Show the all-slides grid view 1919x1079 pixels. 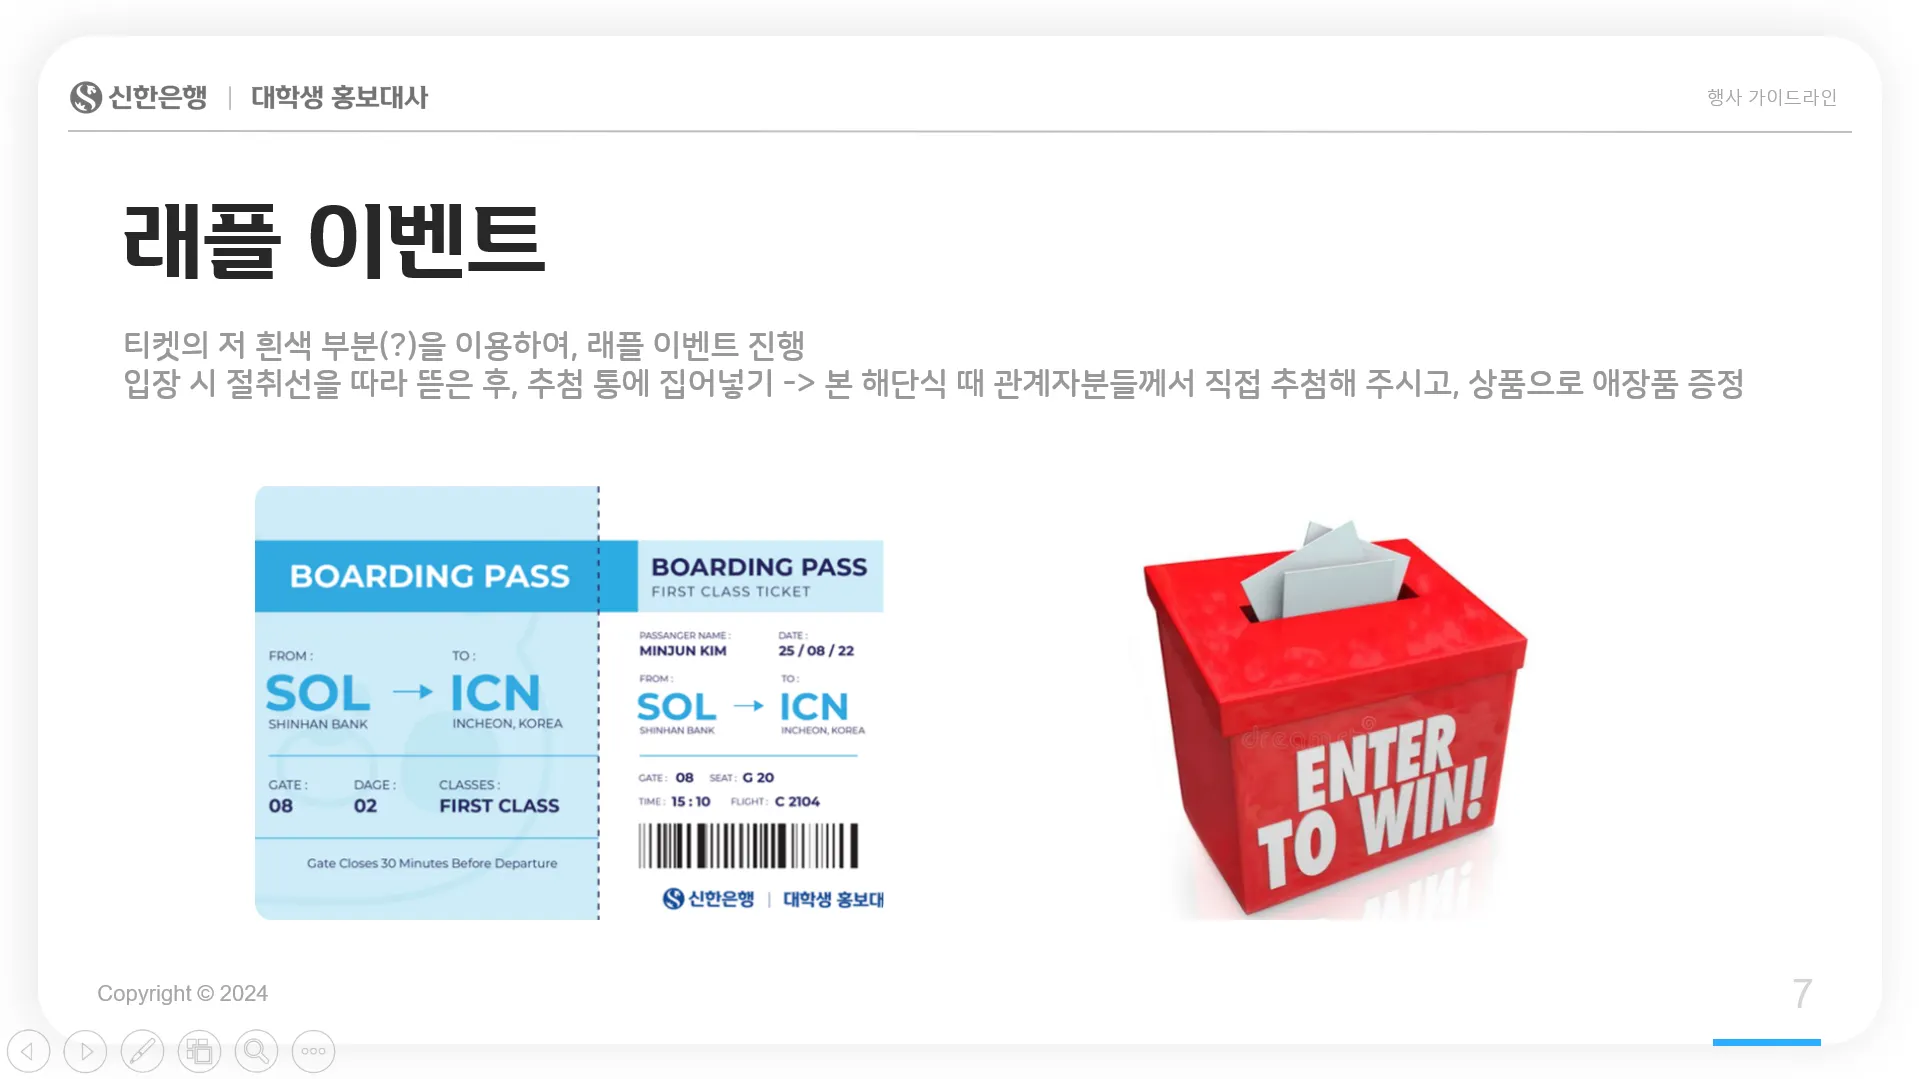pos(200,1051)
